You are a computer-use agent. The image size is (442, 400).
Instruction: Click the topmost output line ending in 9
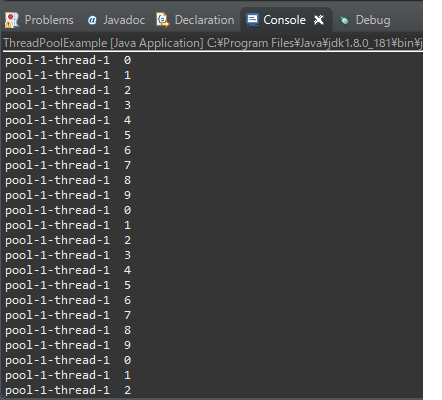click(x=68, y=195)
